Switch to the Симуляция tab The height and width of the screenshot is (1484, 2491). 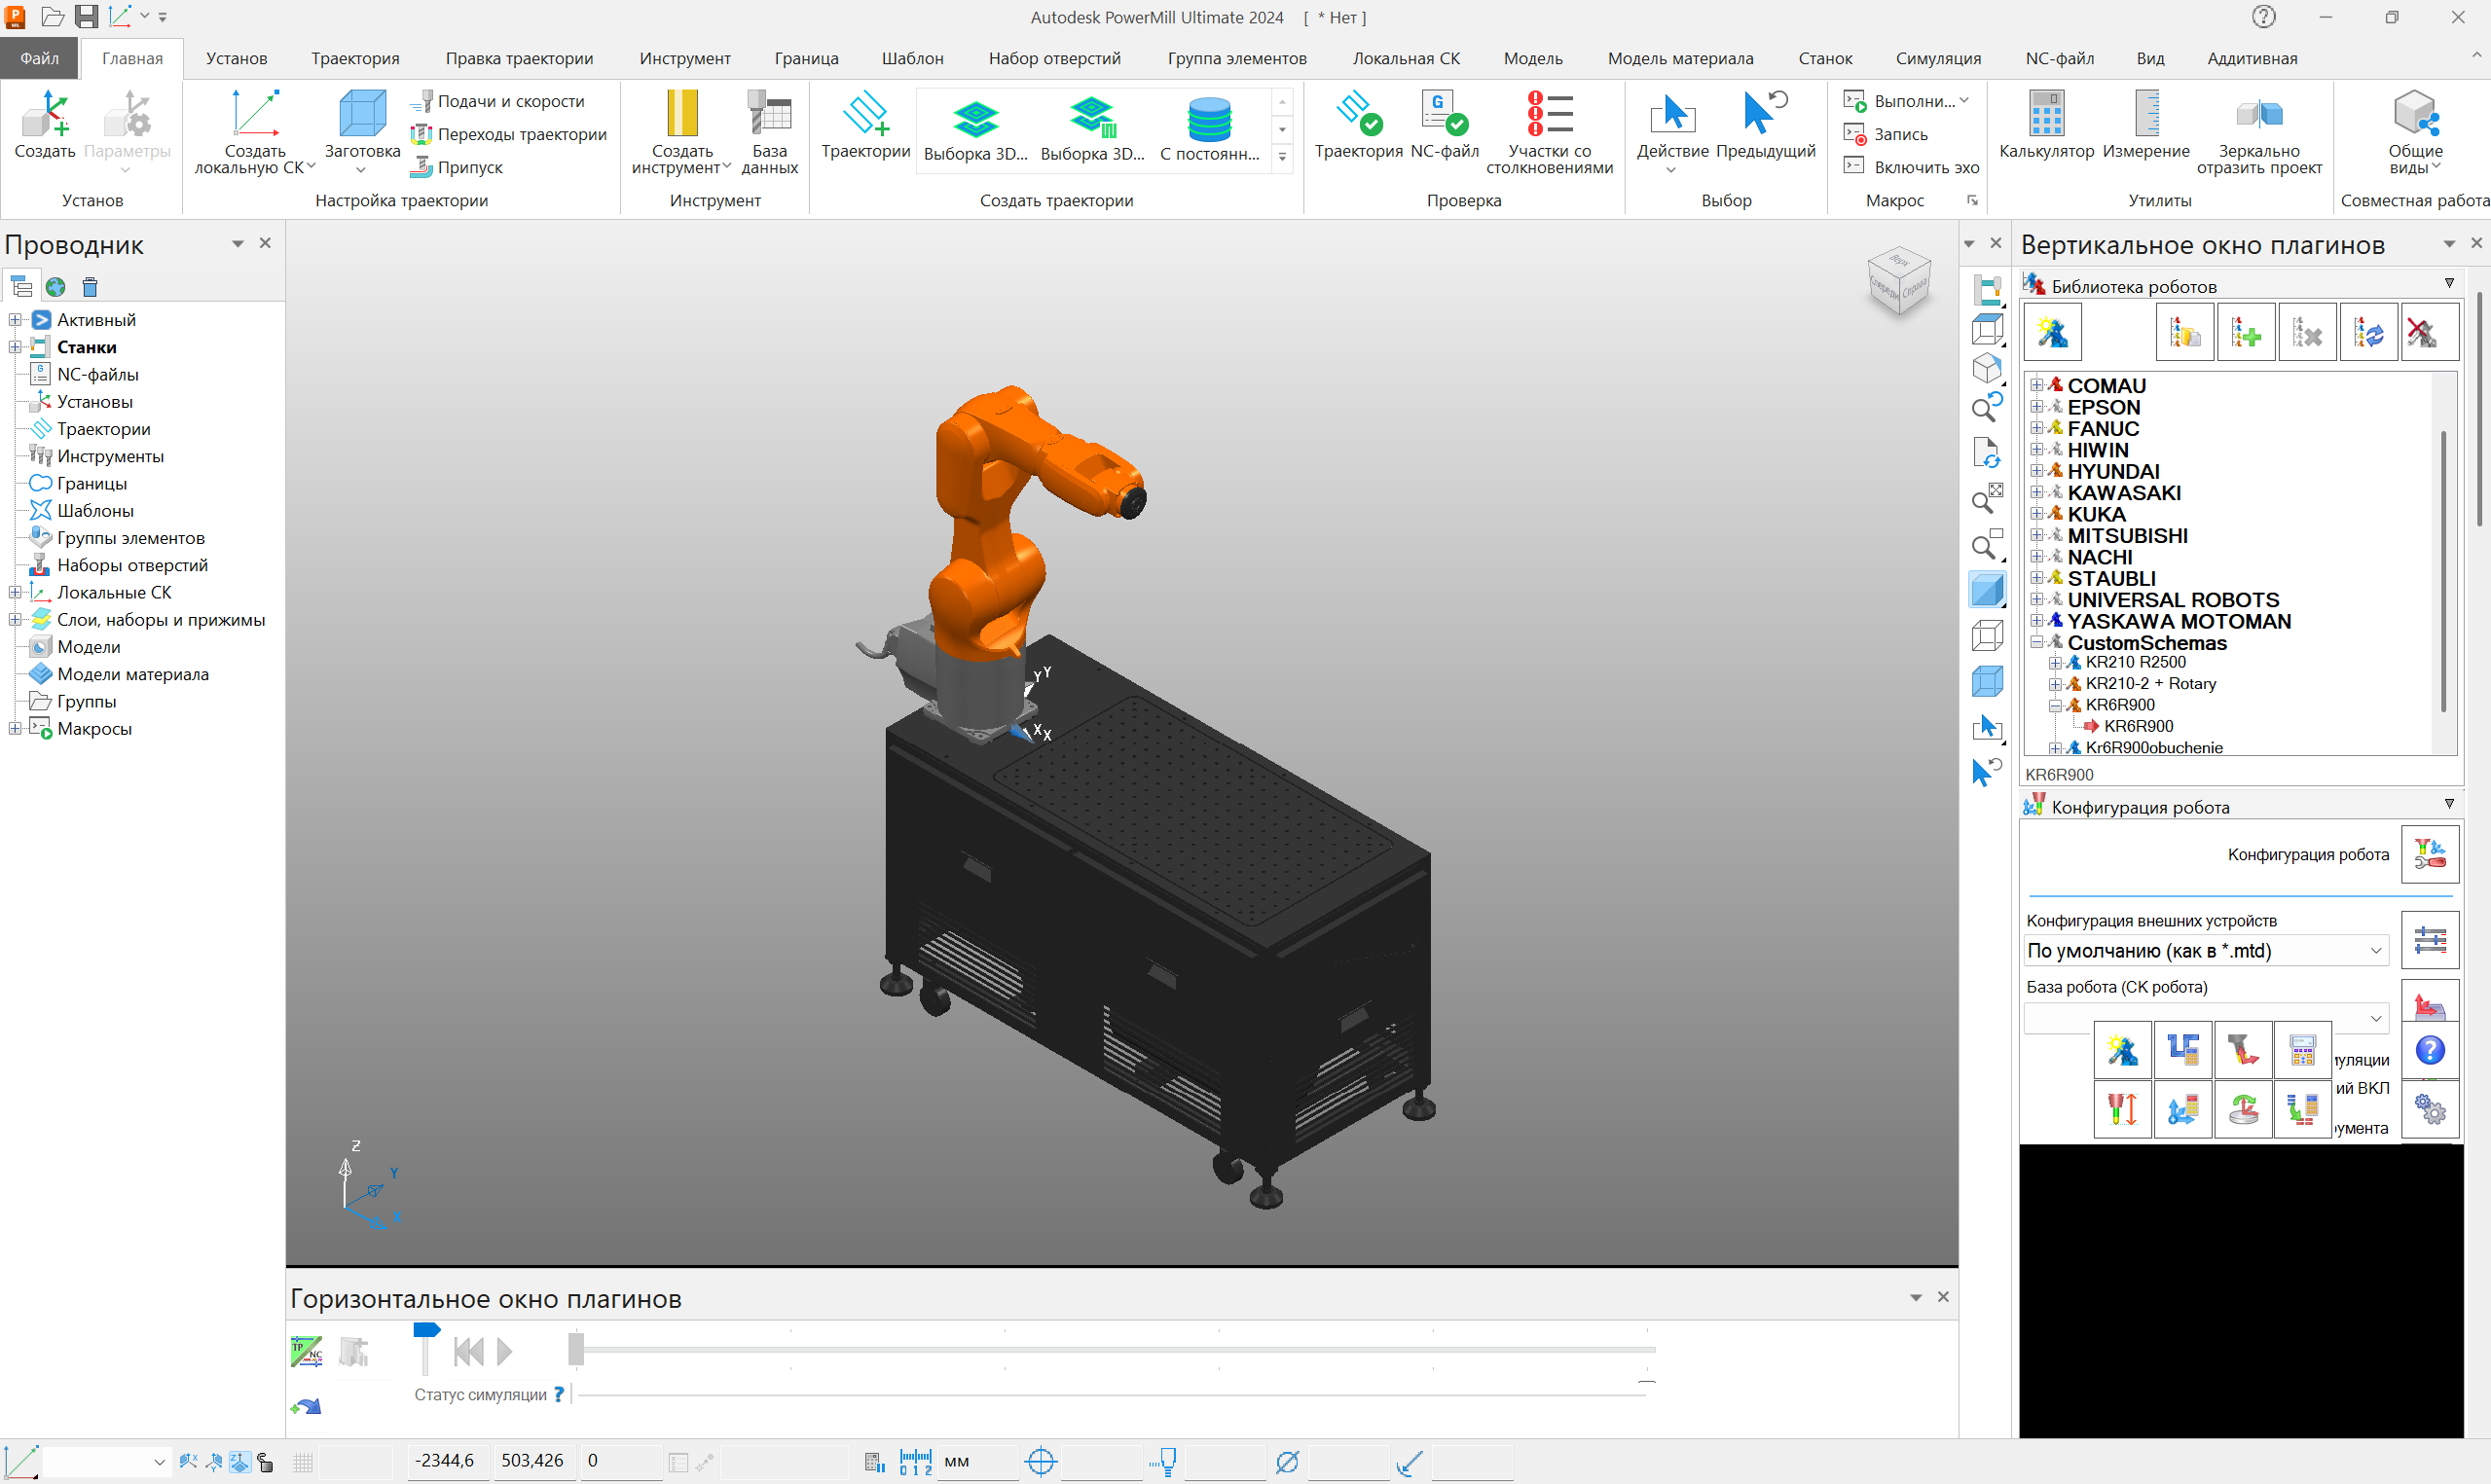(1938, 59)
